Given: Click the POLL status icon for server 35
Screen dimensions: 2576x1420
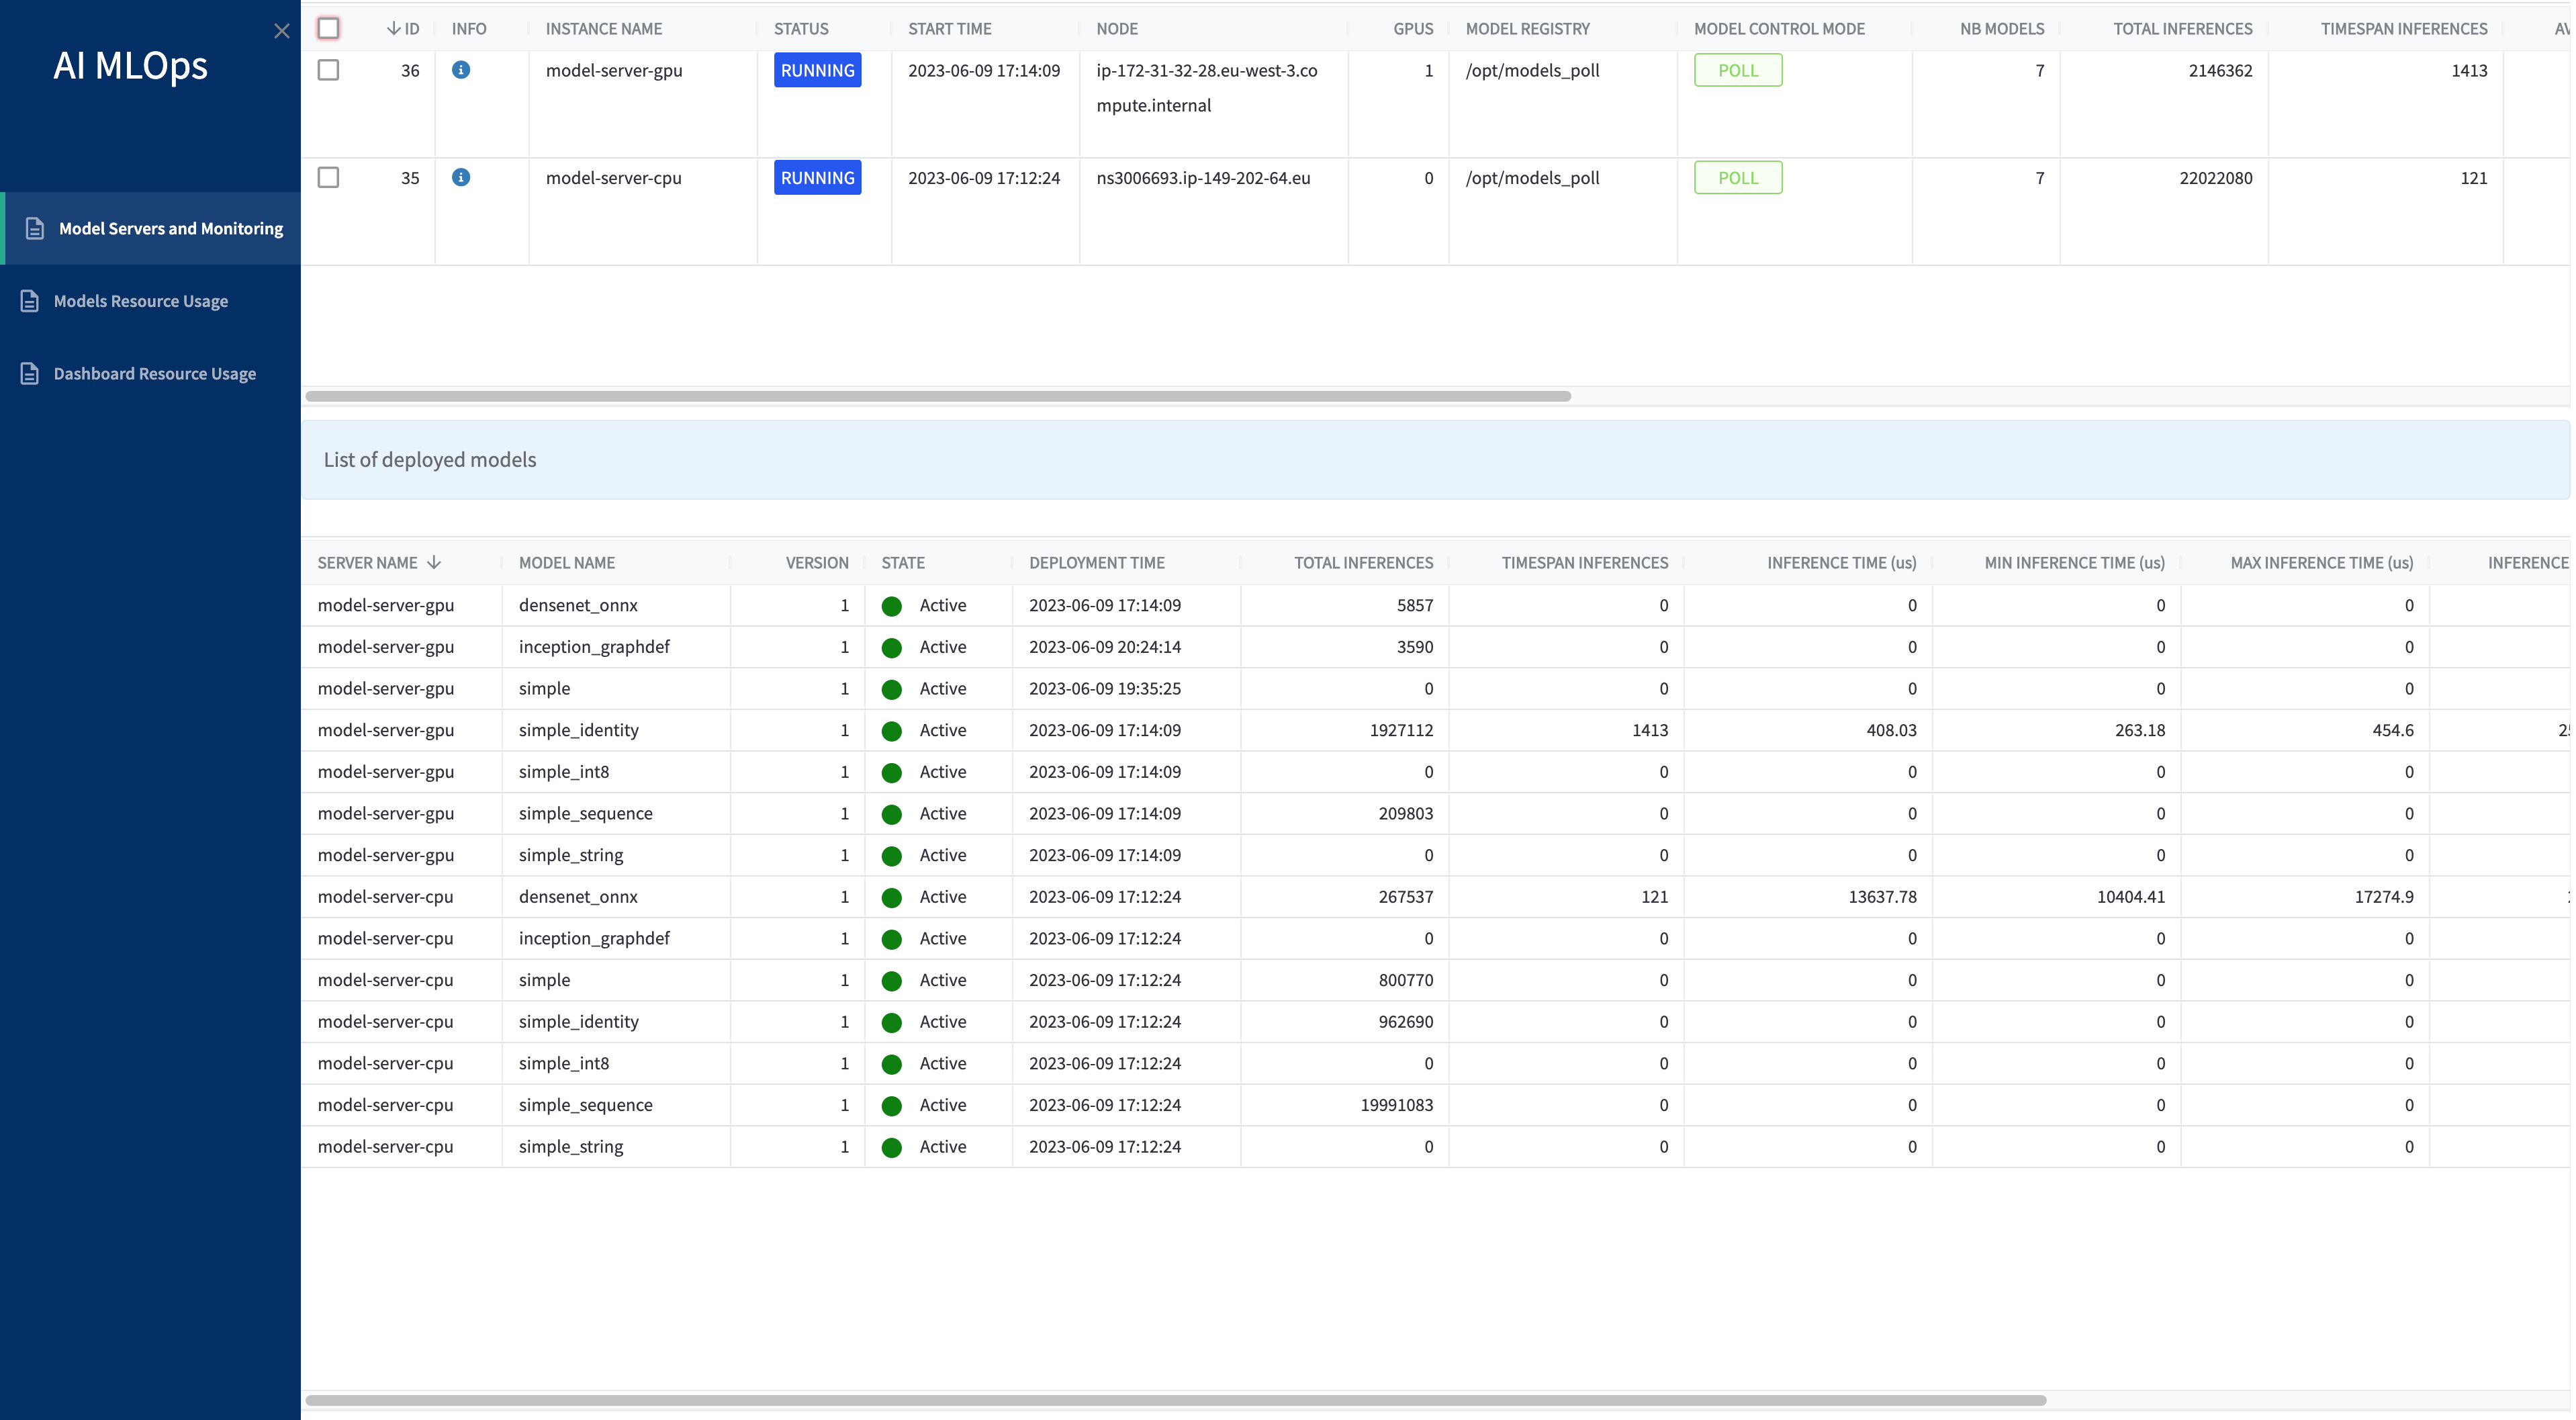Looking at the screenshot, I should pyautogui.click(x=1739, y=177).
